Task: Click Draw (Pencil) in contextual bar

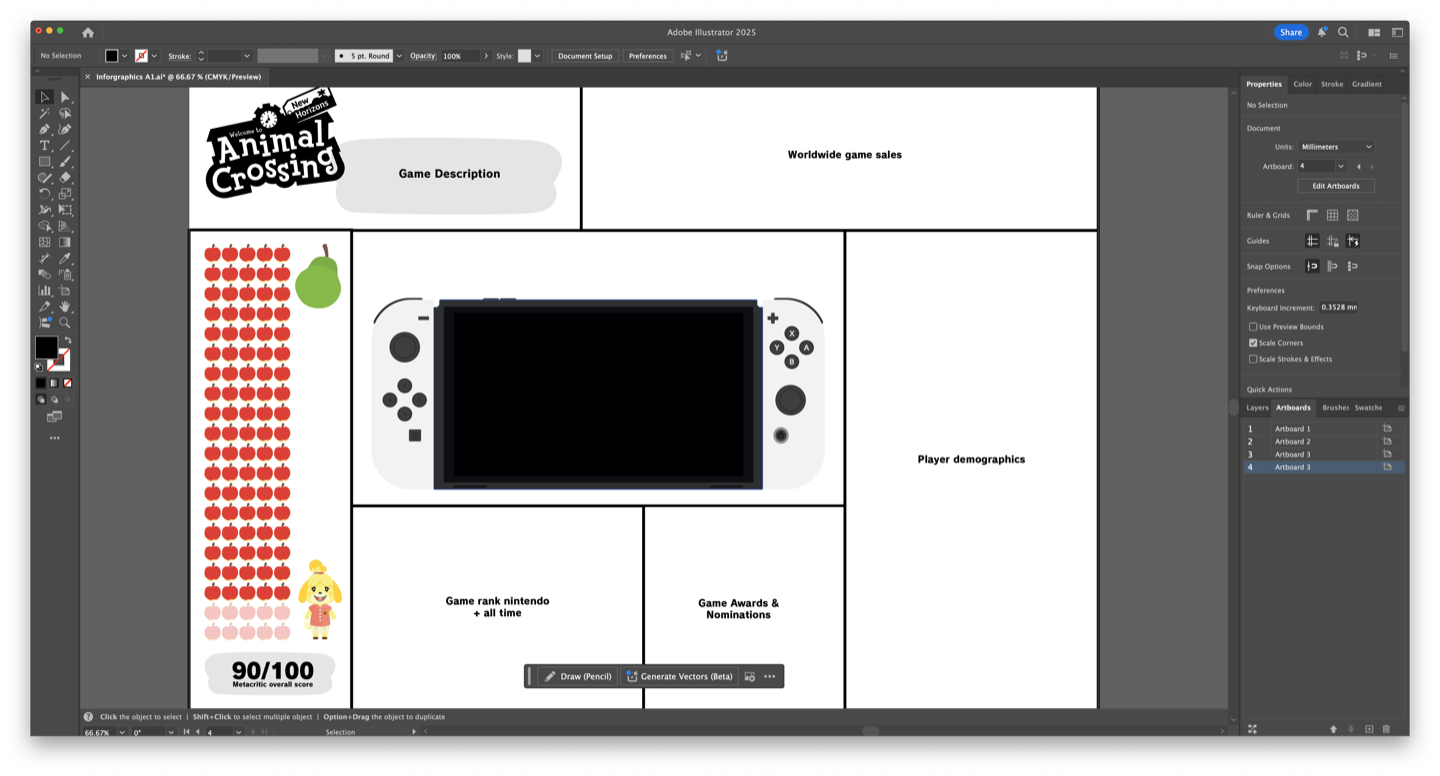Action: coord(578,677)
